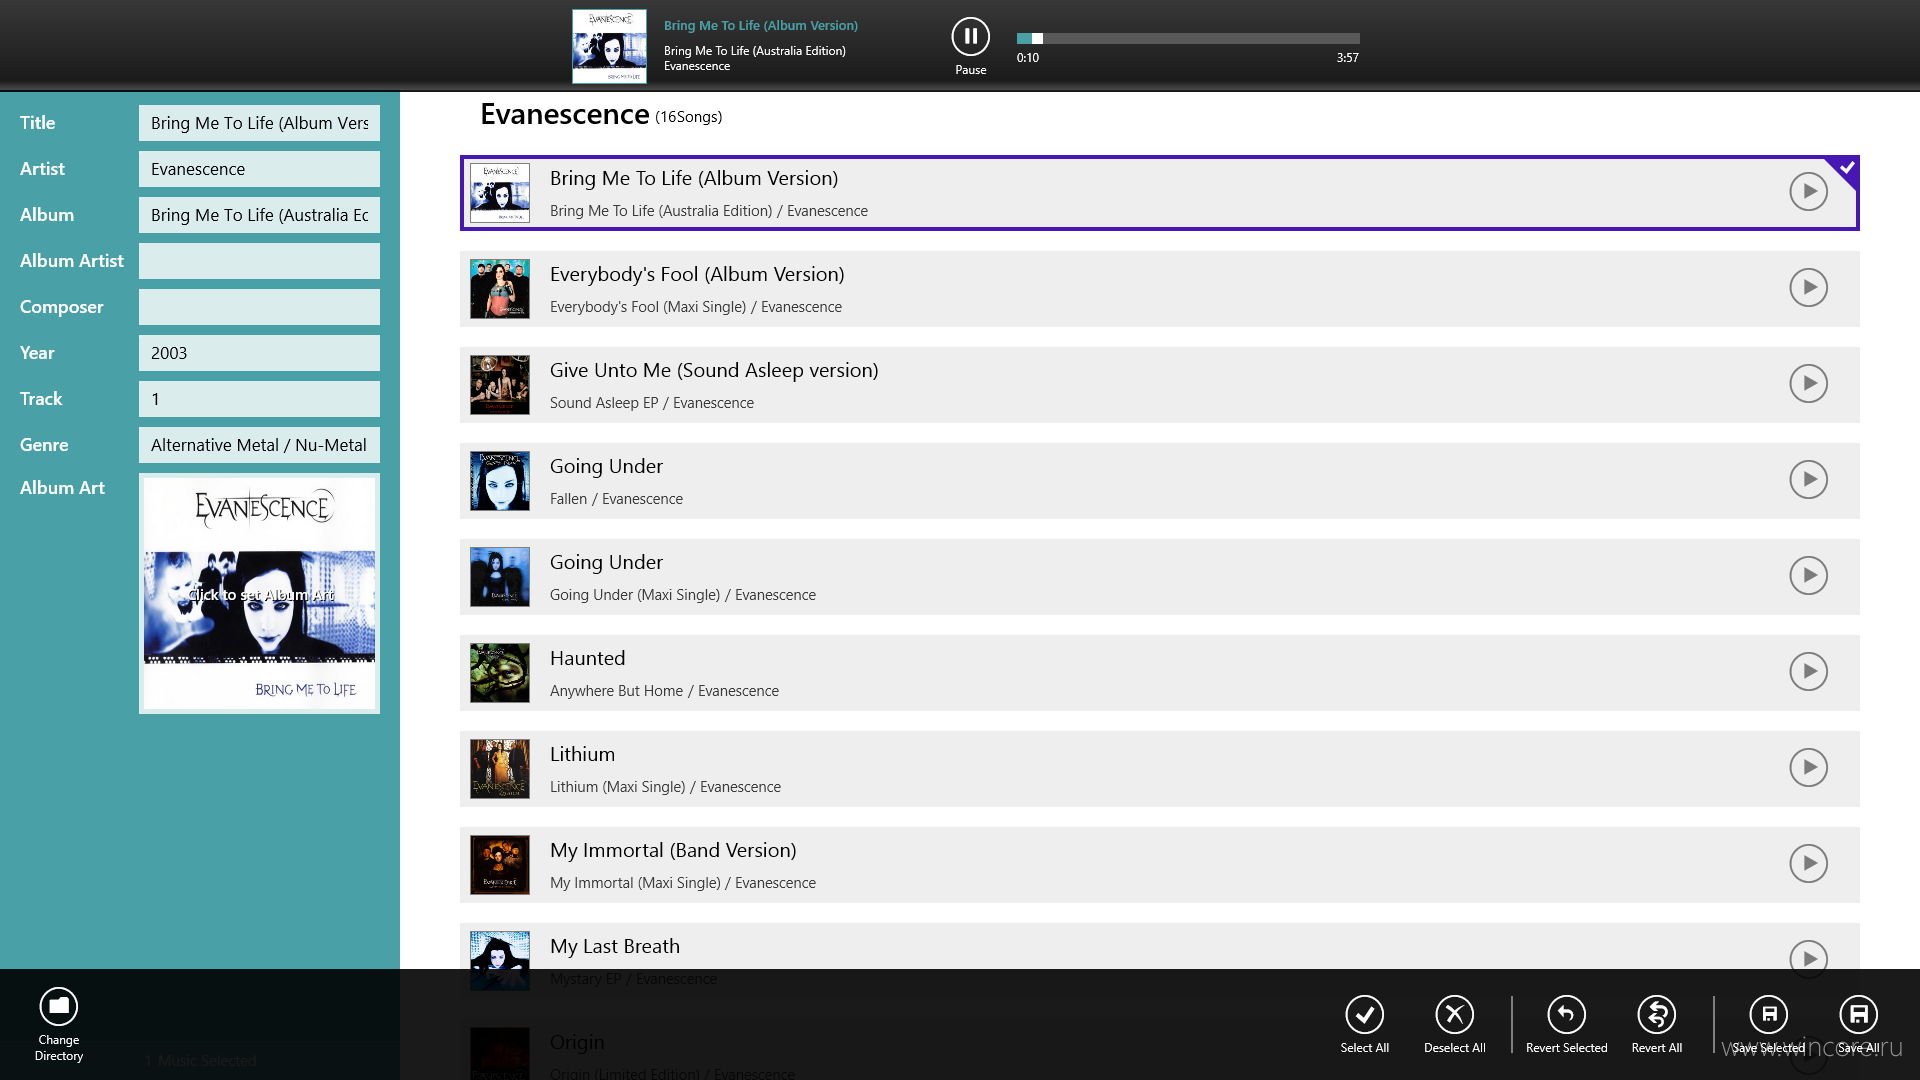Play Going Under from Fallen album
Screen dimensions: 1920x1080
[1808, 479]
